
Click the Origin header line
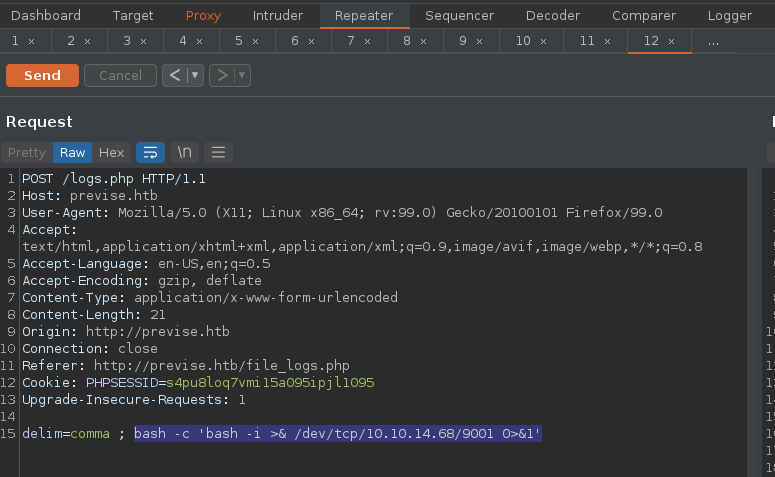(126, 331)
